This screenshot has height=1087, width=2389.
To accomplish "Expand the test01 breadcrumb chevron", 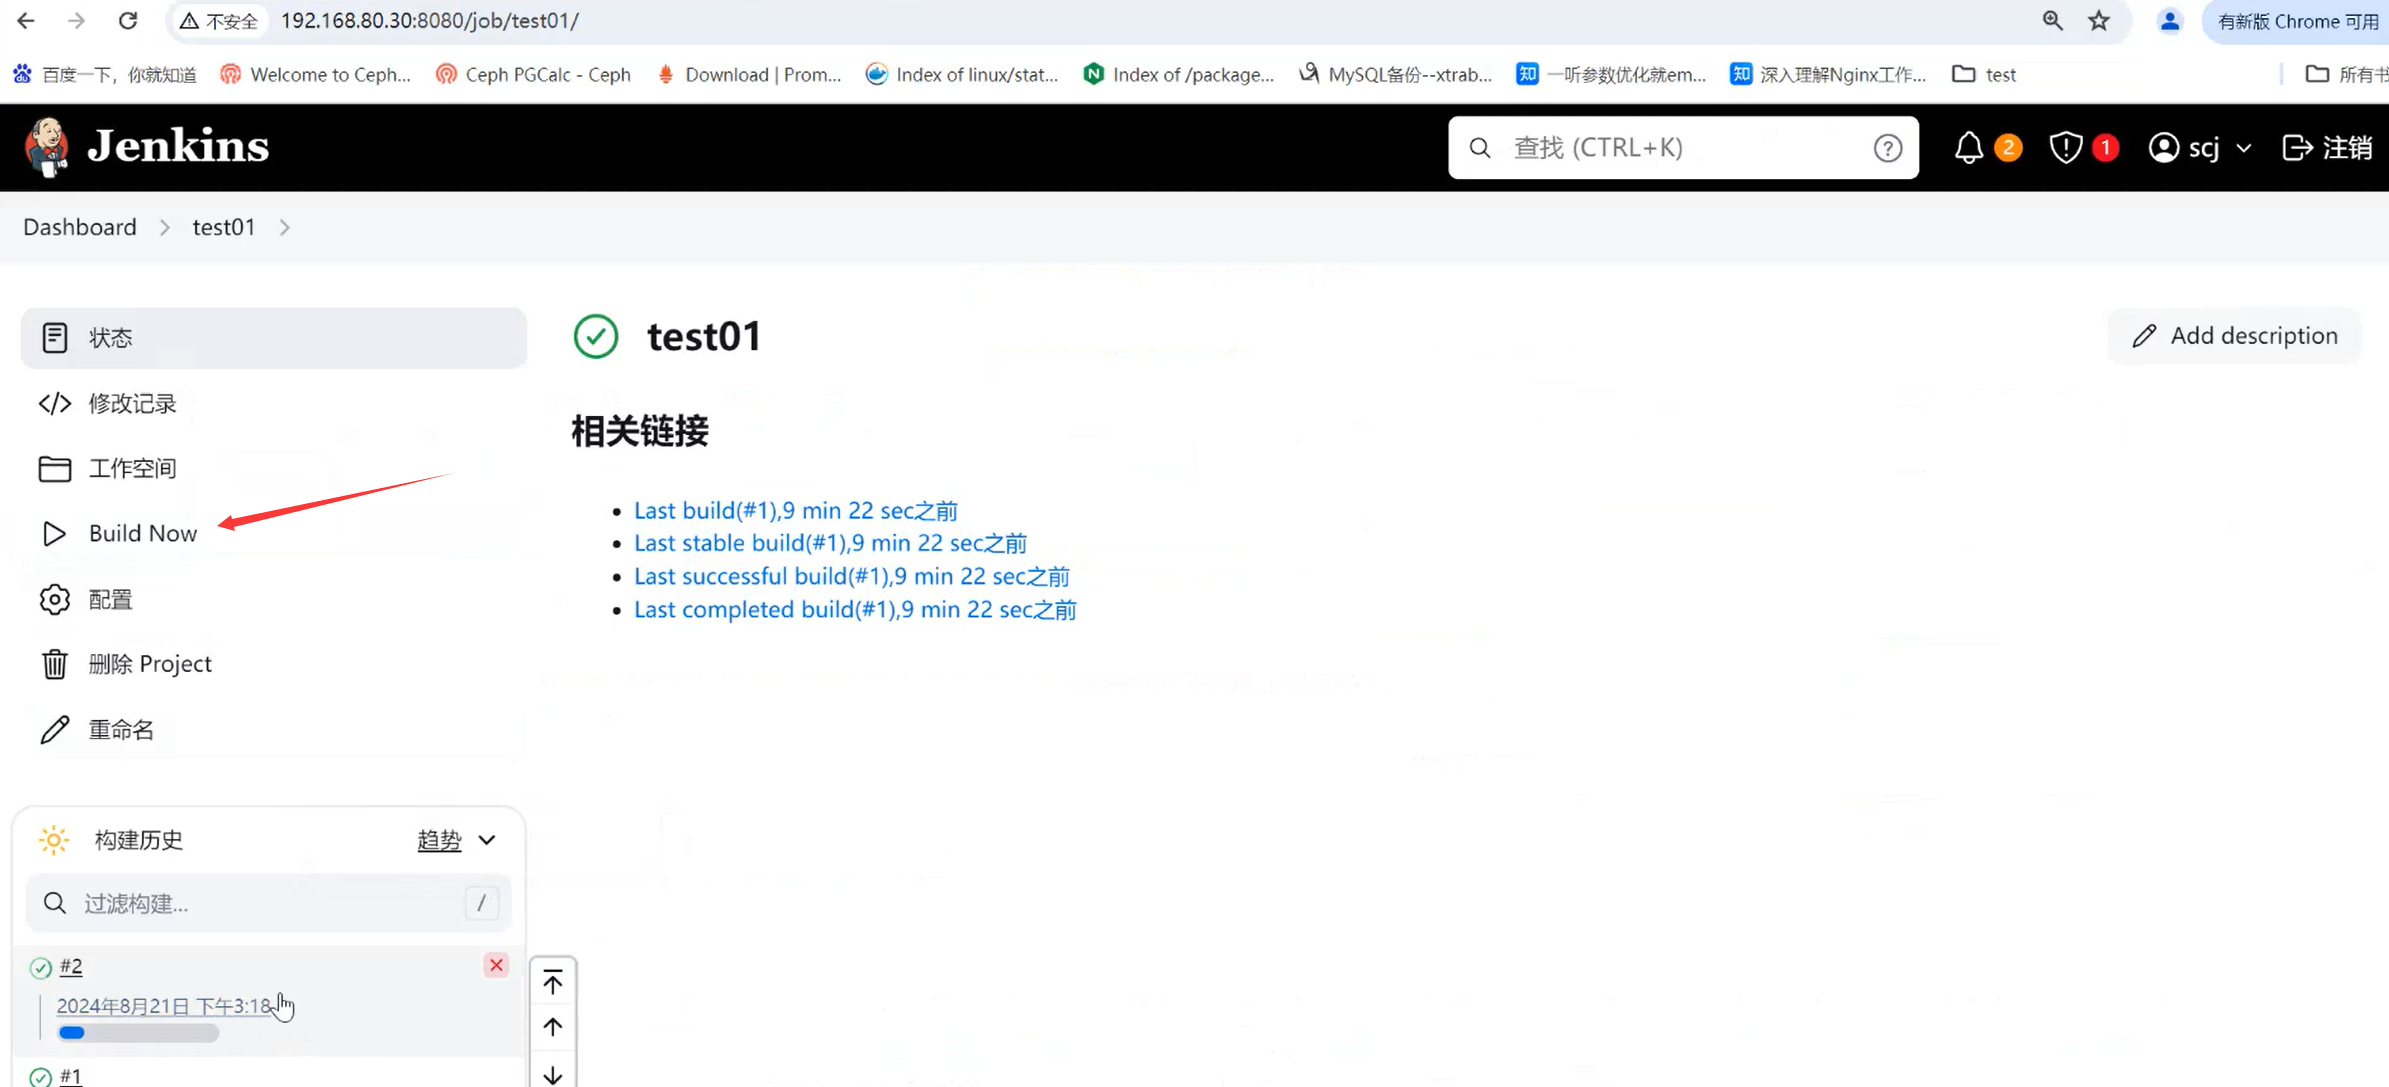I will pyautogui.click(x=285, y=228).
